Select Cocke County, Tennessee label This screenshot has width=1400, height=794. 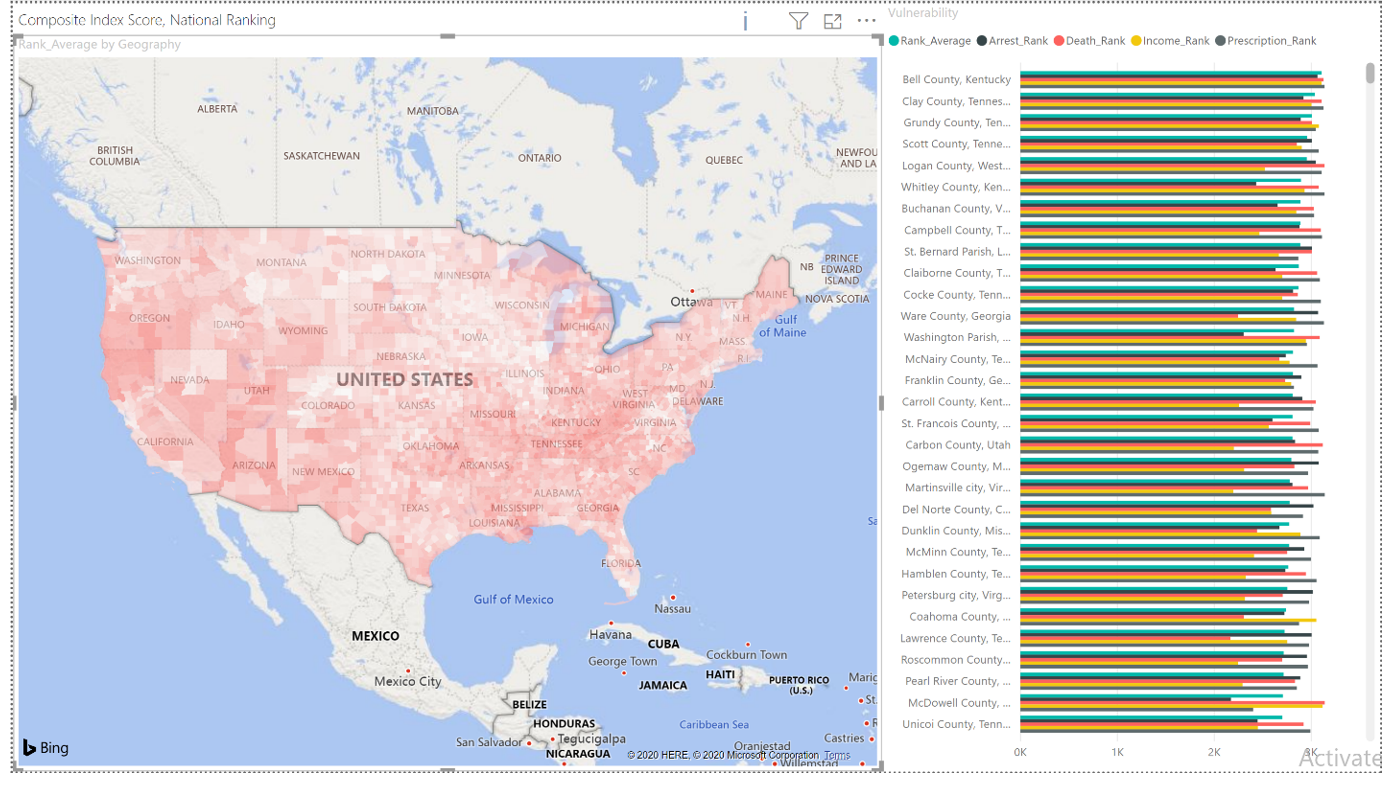957,295
